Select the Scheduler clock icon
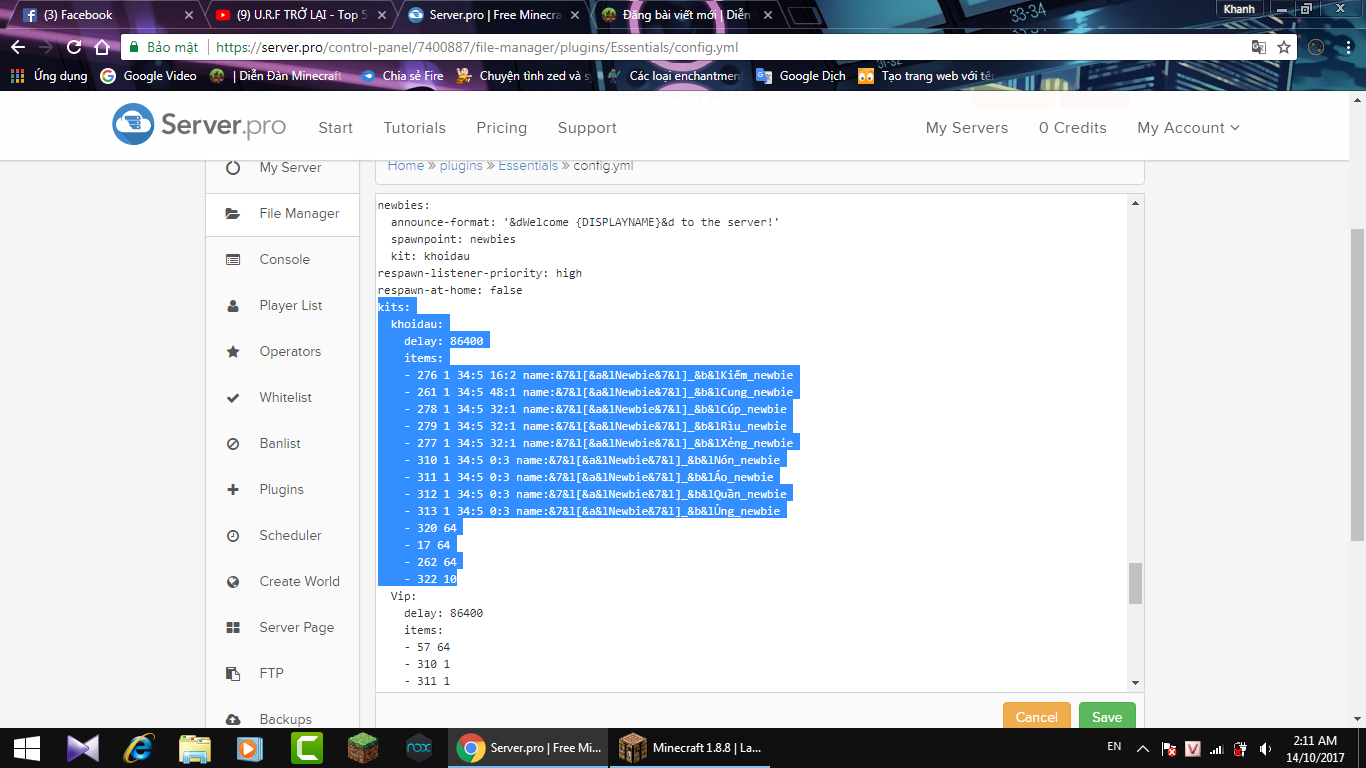Screen dimensions: 1366x768 click(x=233, y=536)
